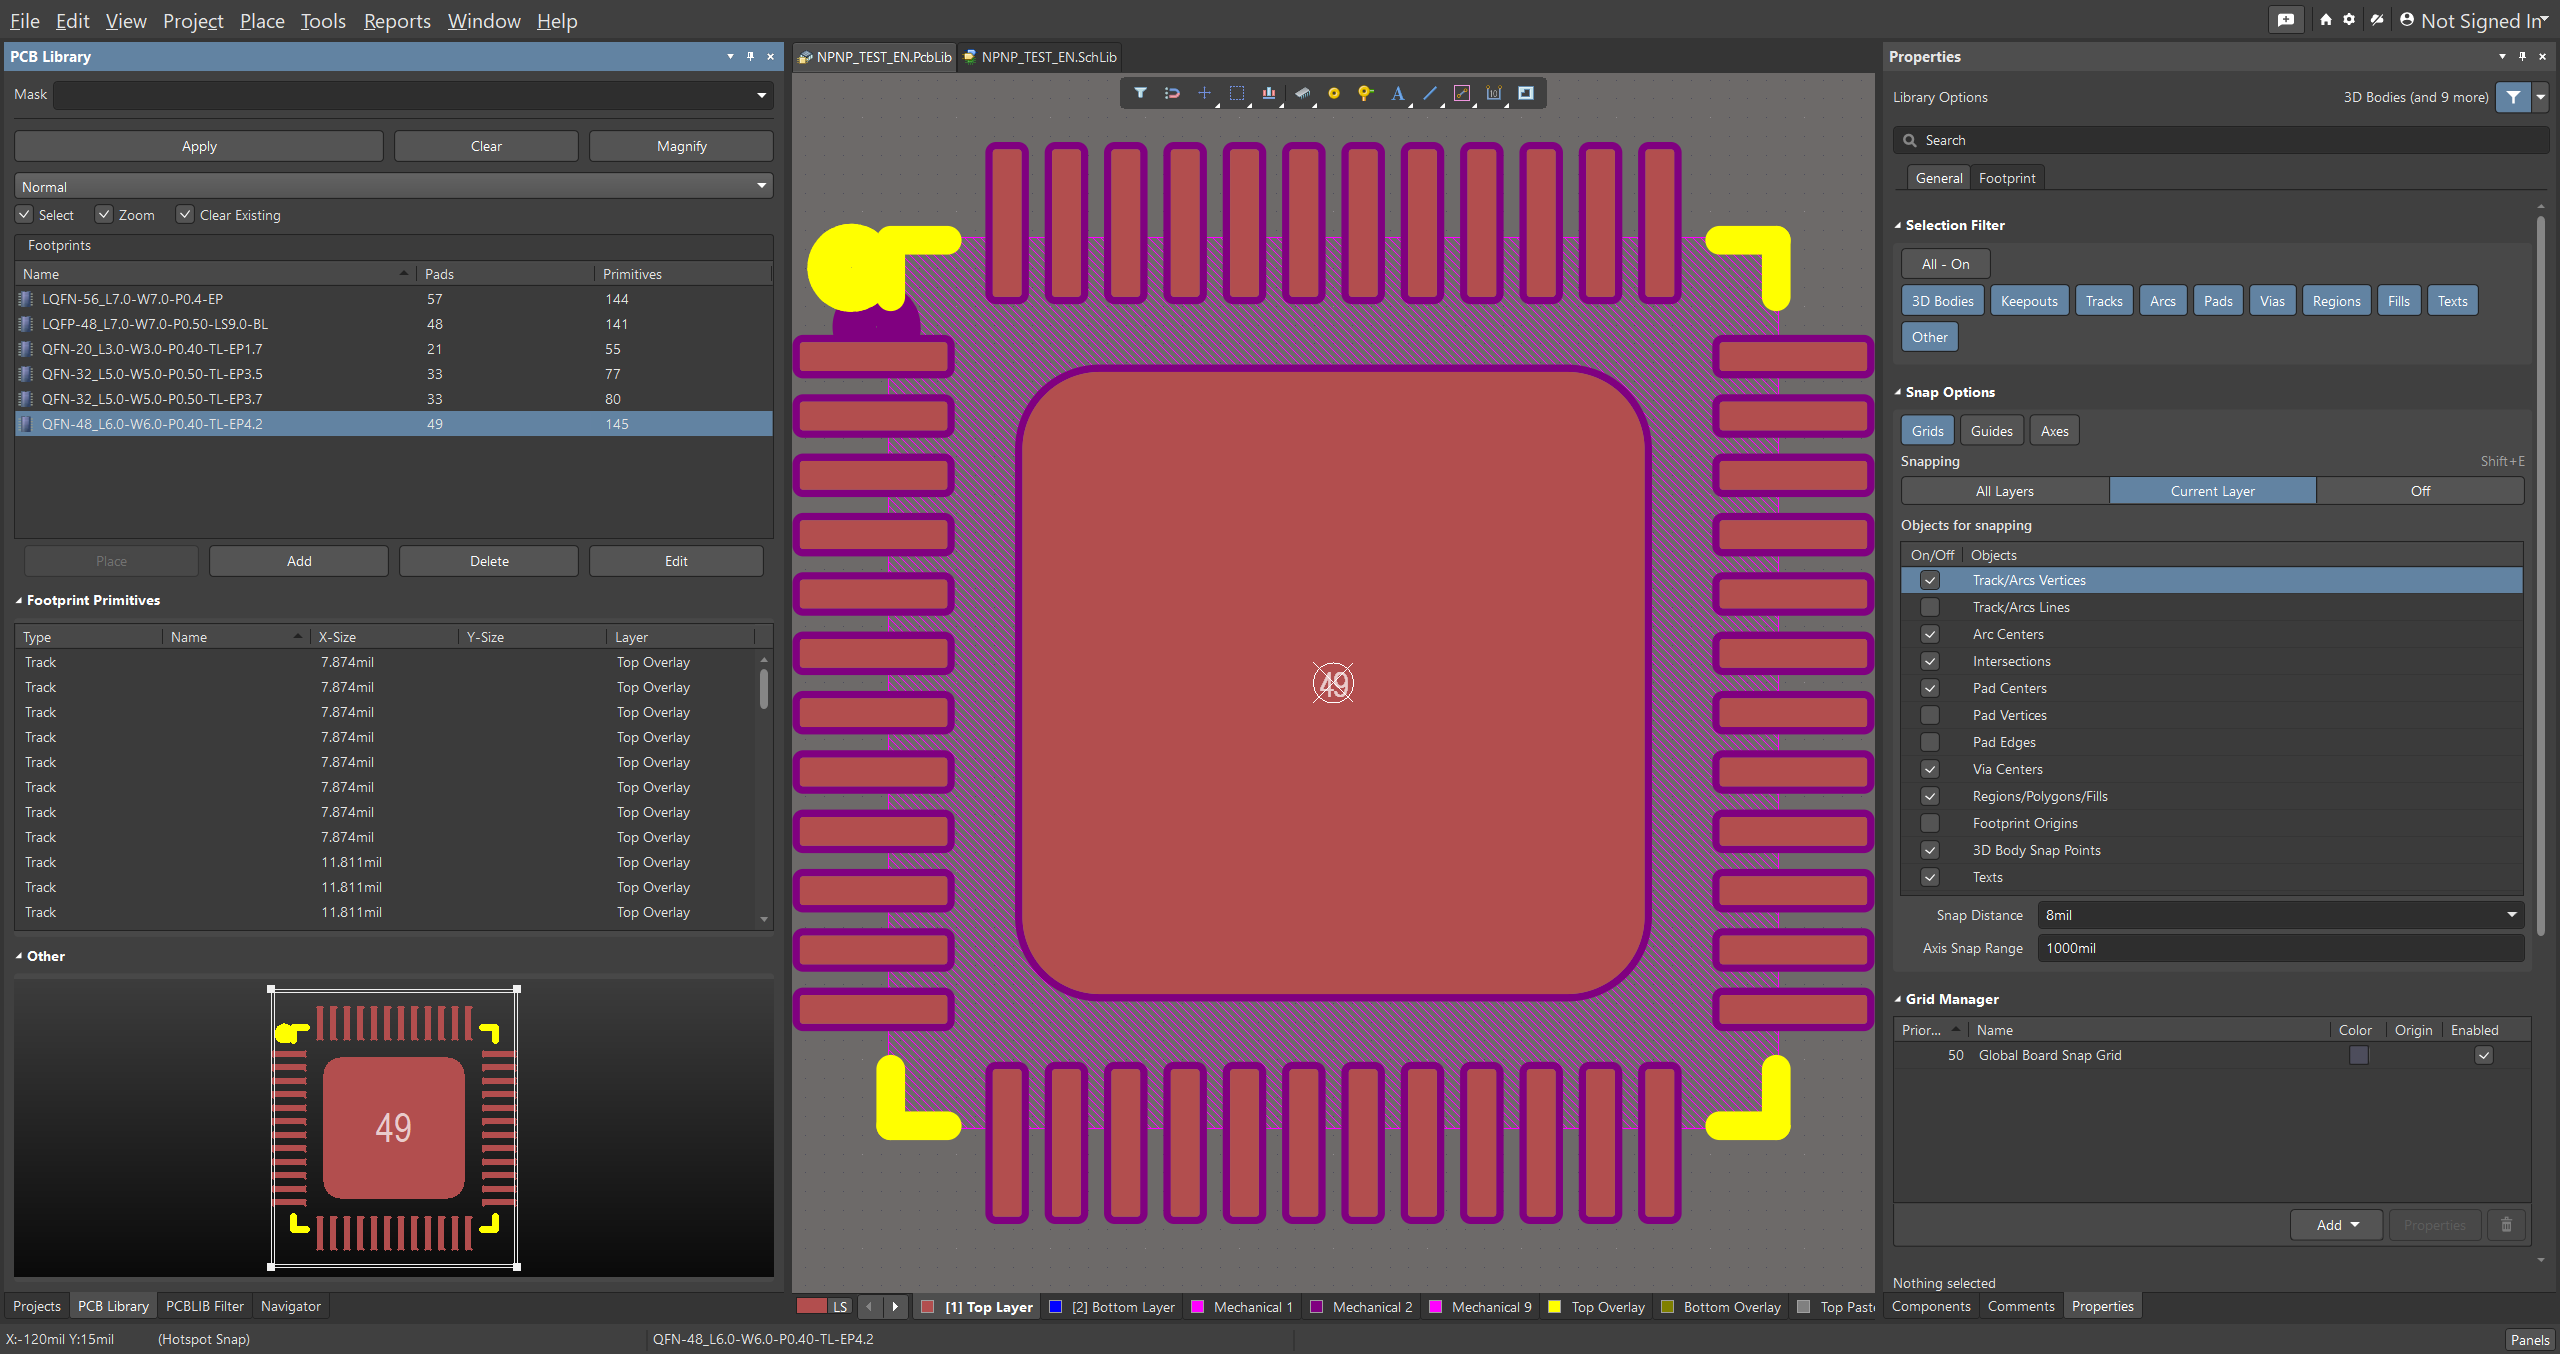The image size is (2560, 1354).
Task: Select the Place Line tool
Action: coord(1430,93)
